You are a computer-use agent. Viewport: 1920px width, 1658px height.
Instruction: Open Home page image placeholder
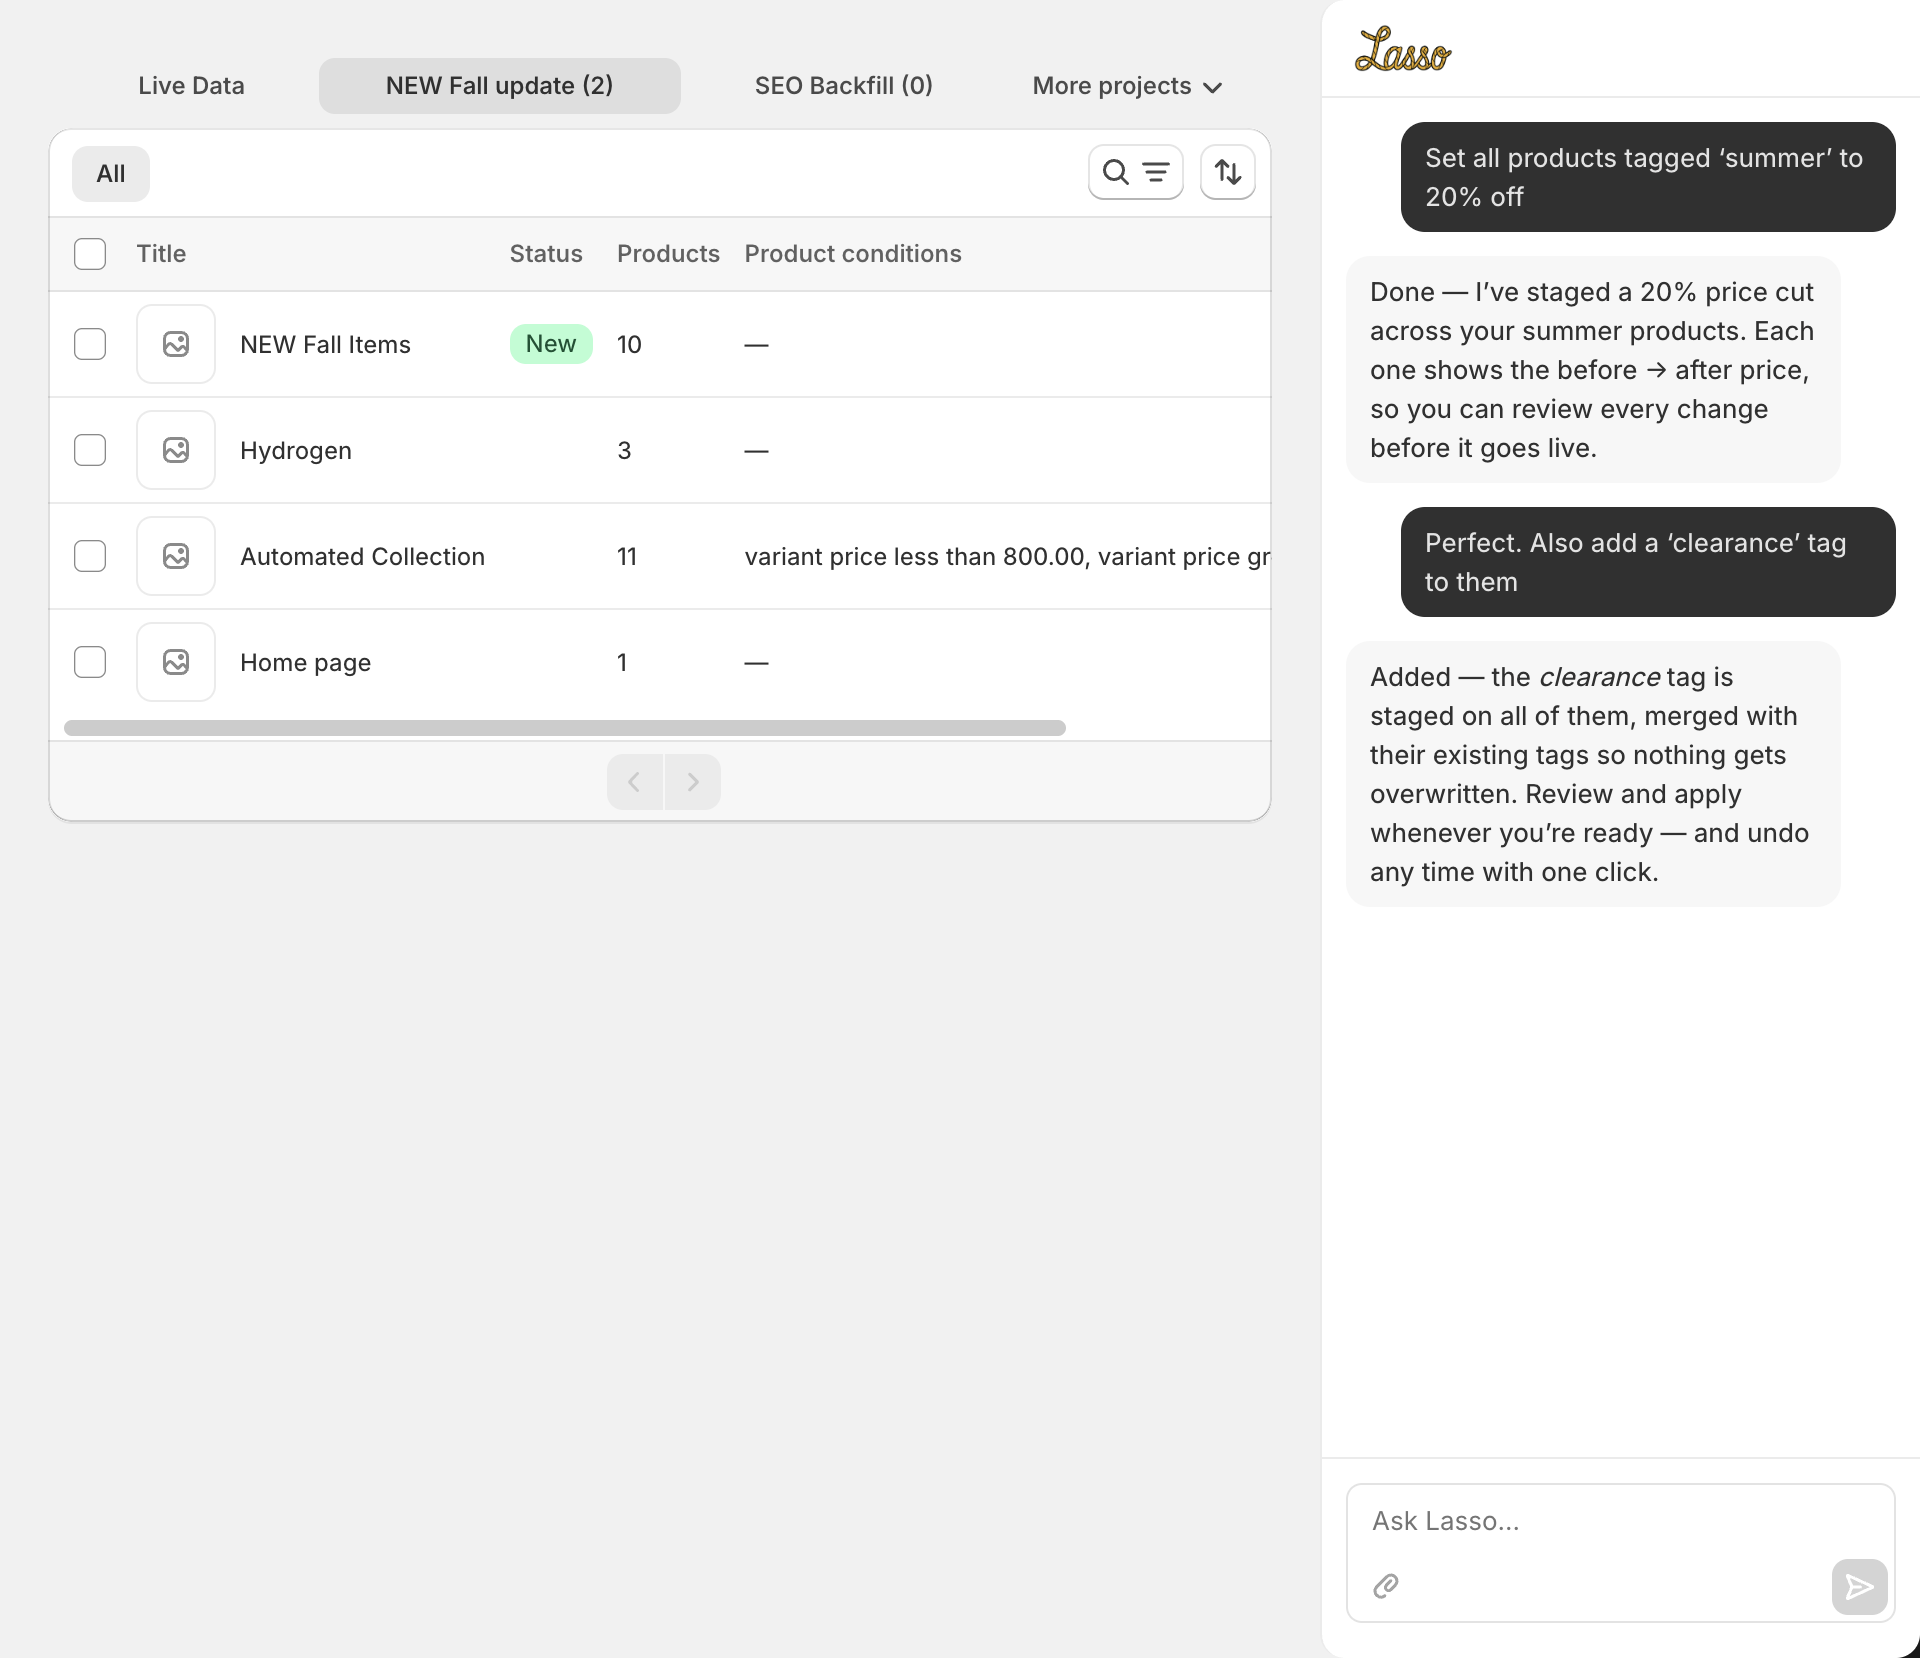[176, 662]
